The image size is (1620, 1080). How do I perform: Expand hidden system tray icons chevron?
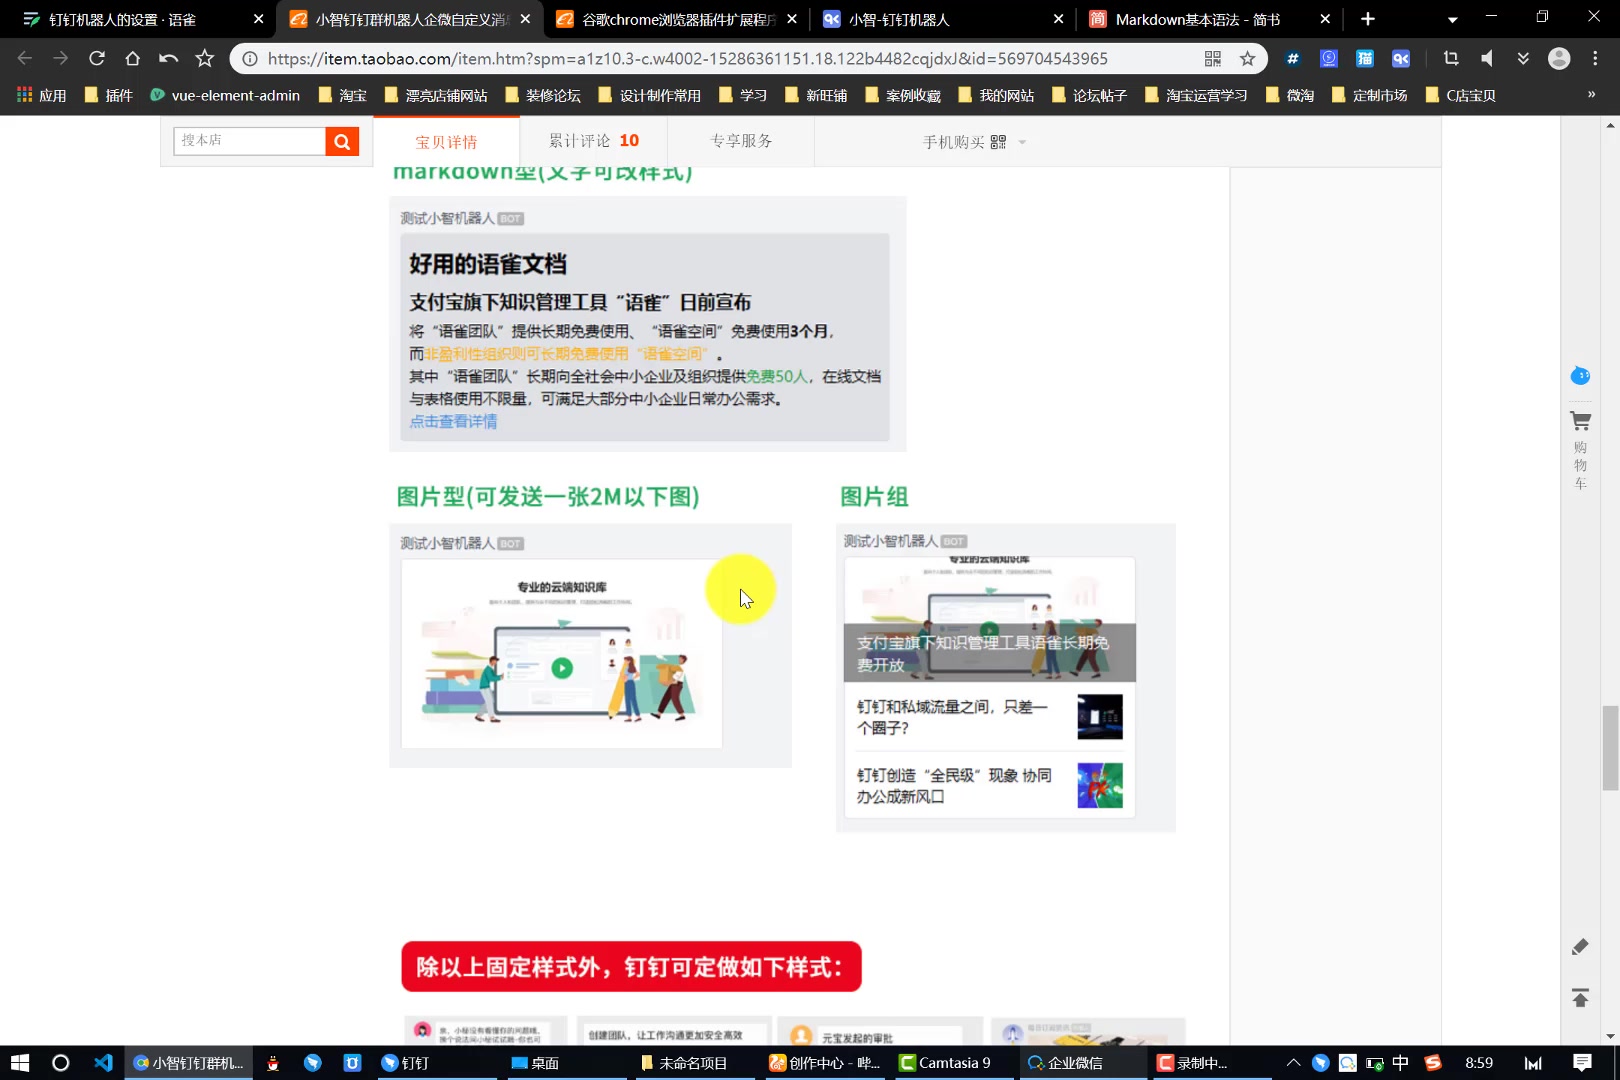tap(1293, 1063)
